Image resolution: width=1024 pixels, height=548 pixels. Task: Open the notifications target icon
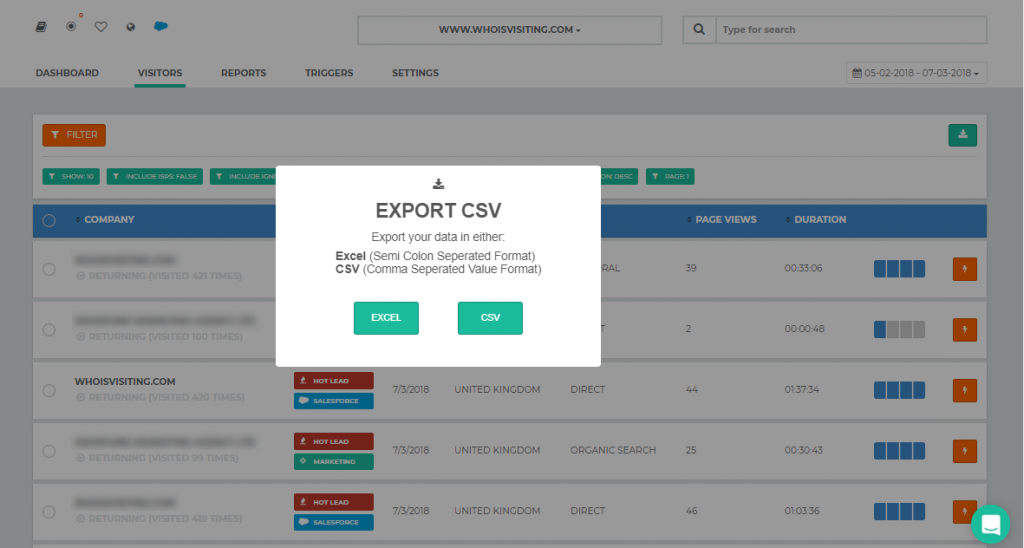tap(71, 26)
